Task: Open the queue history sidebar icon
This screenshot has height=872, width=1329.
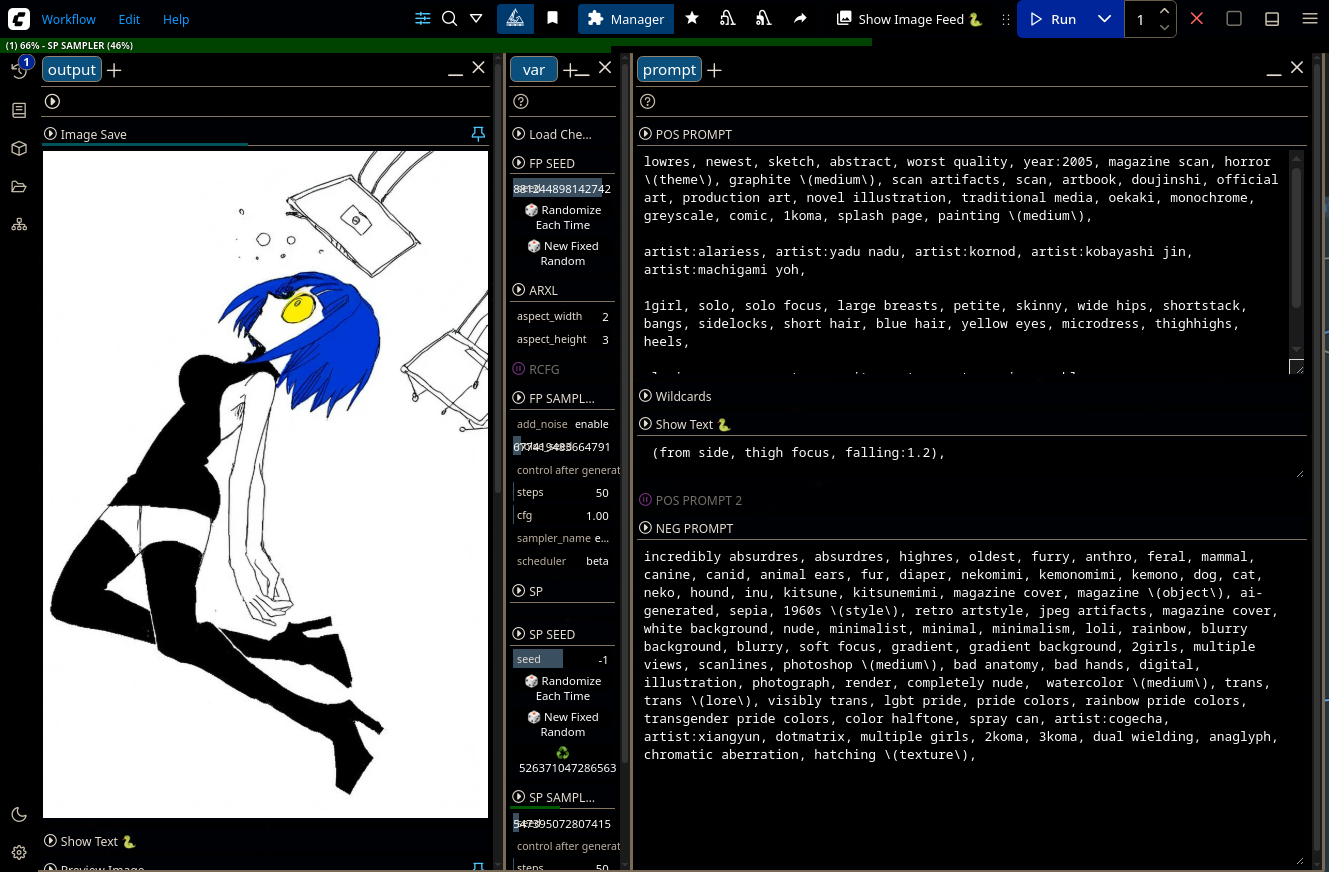Action: click(19, 70)
